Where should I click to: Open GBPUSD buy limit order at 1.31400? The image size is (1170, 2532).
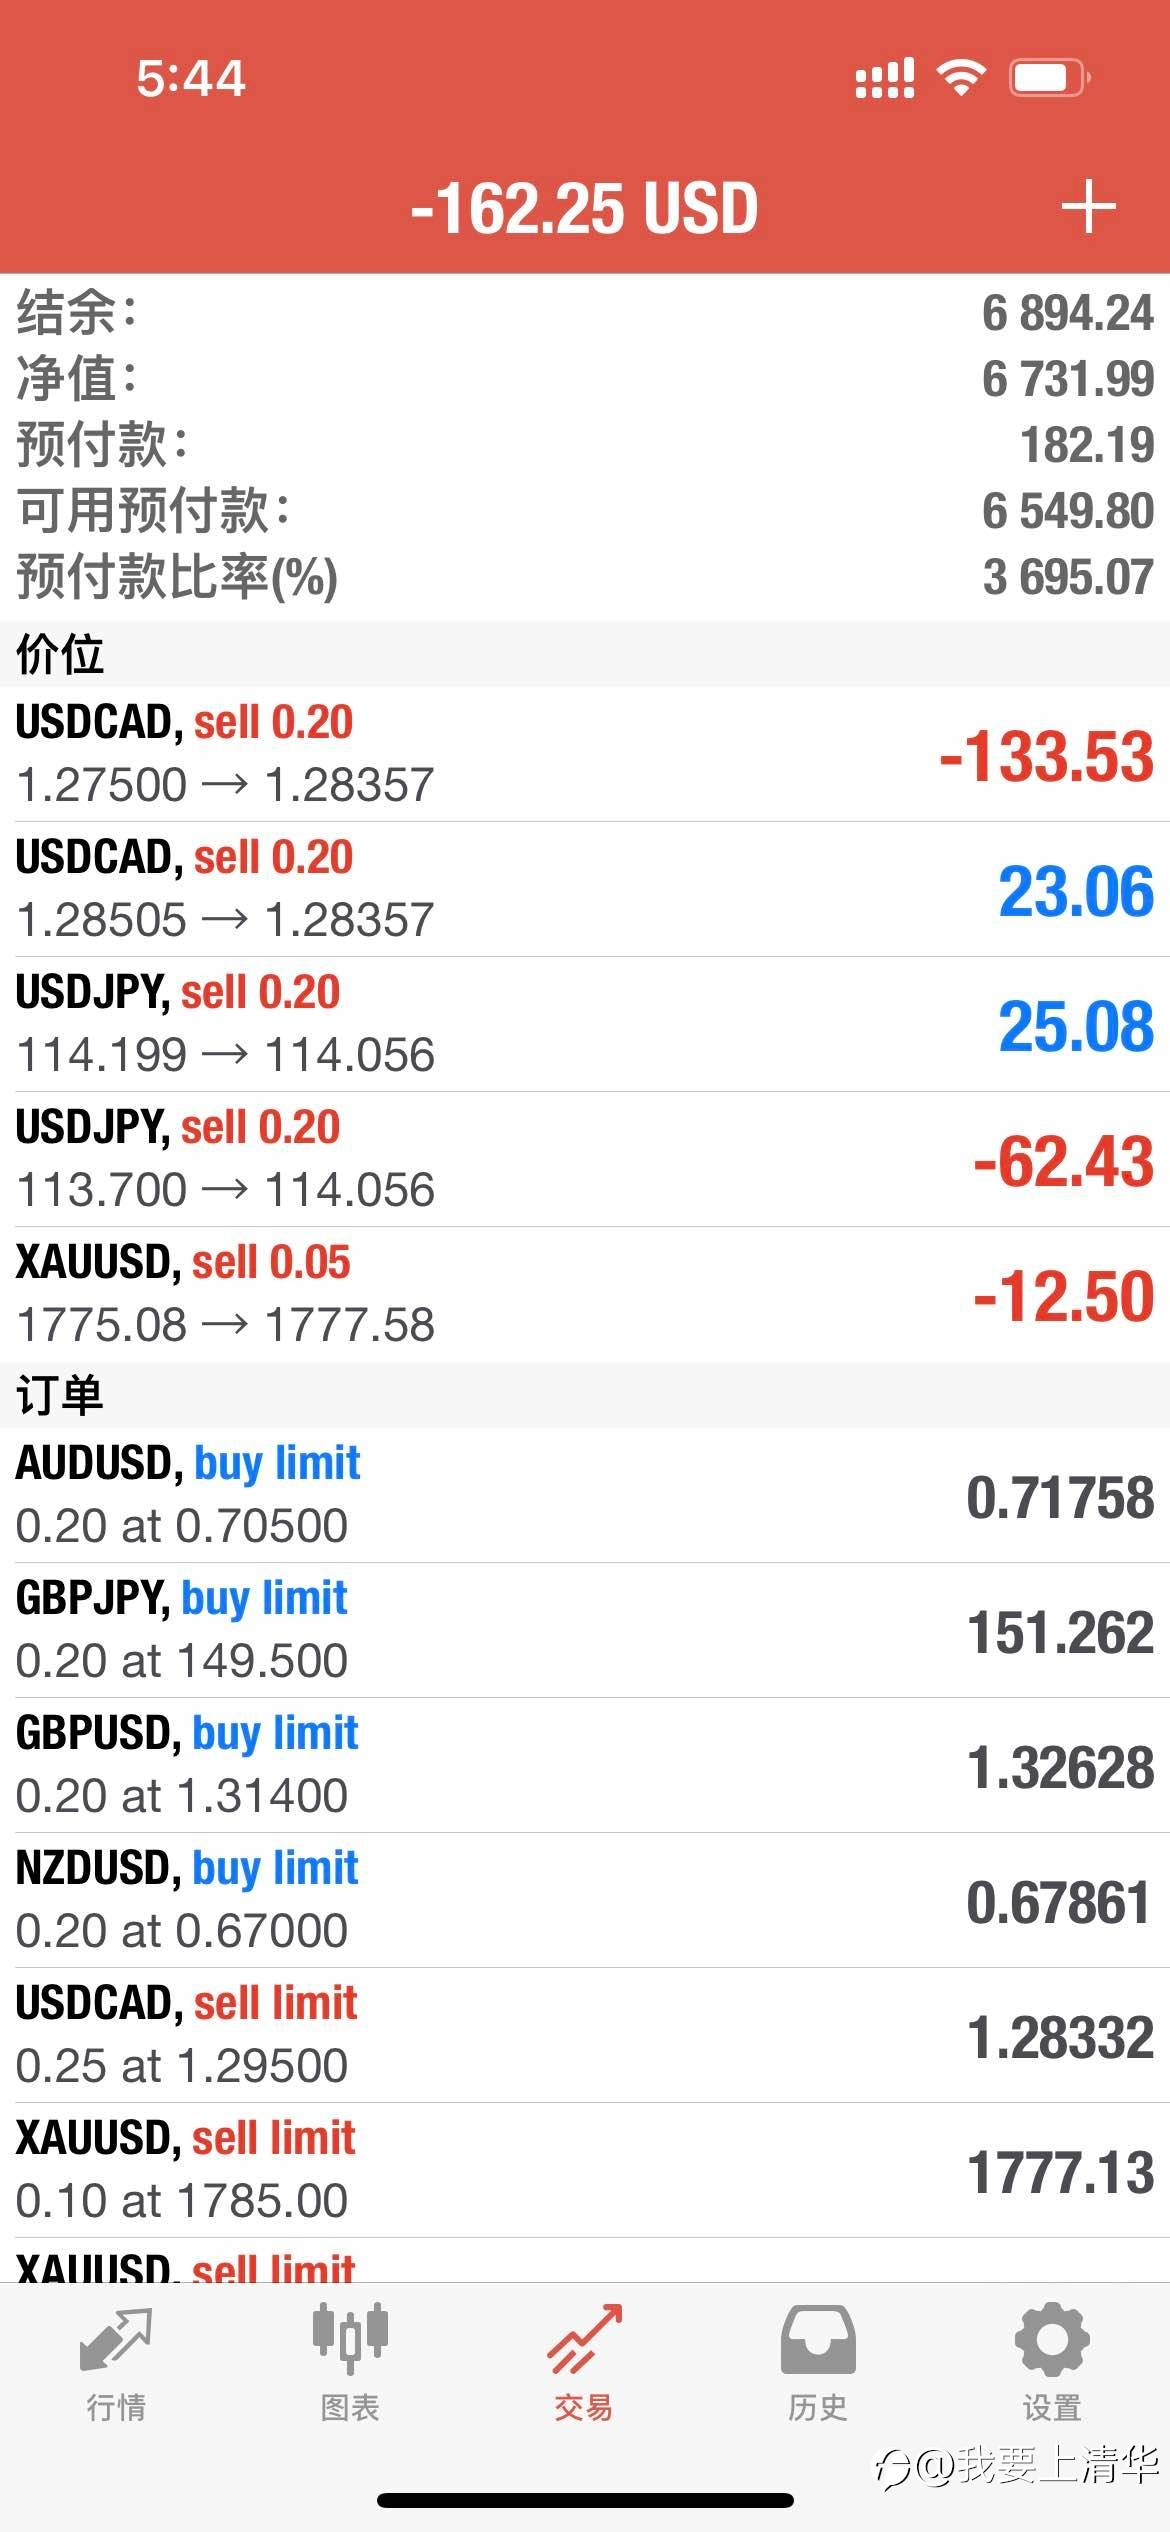click(x=585, y=1765)
